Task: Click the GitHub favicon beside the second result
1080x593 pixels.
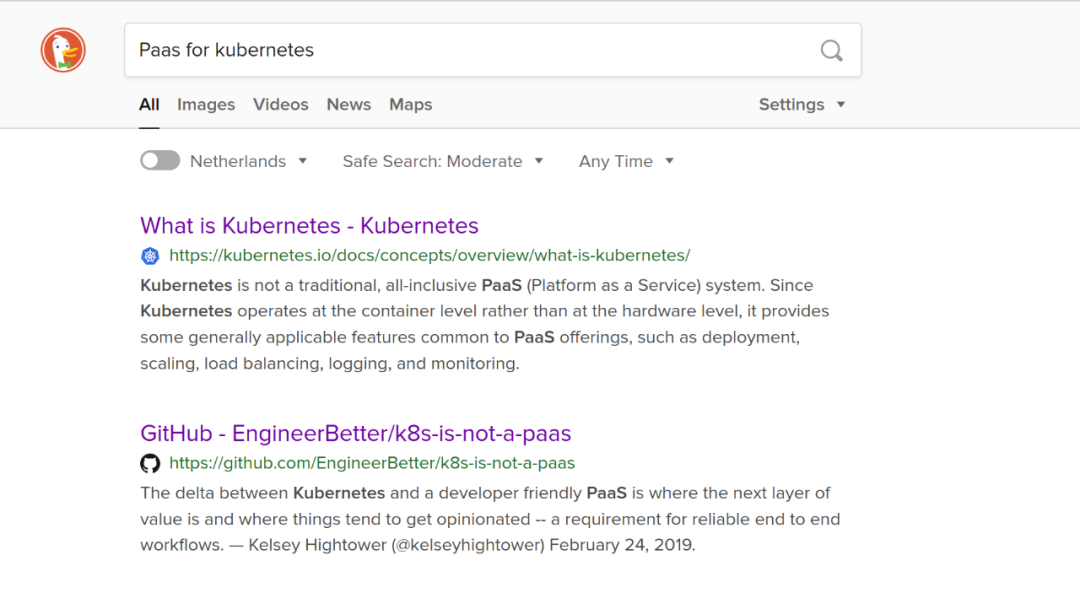Action: (x=150, y=464)
